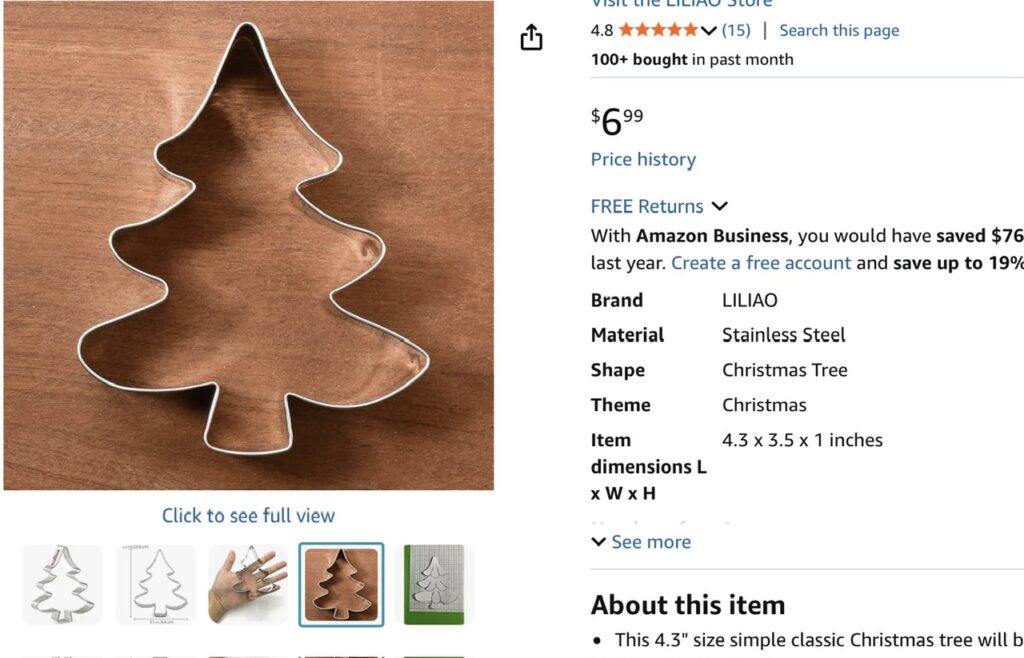Visit the LILIAO Store link
The width and height of the screenshot is (1024, 658).
681,3
